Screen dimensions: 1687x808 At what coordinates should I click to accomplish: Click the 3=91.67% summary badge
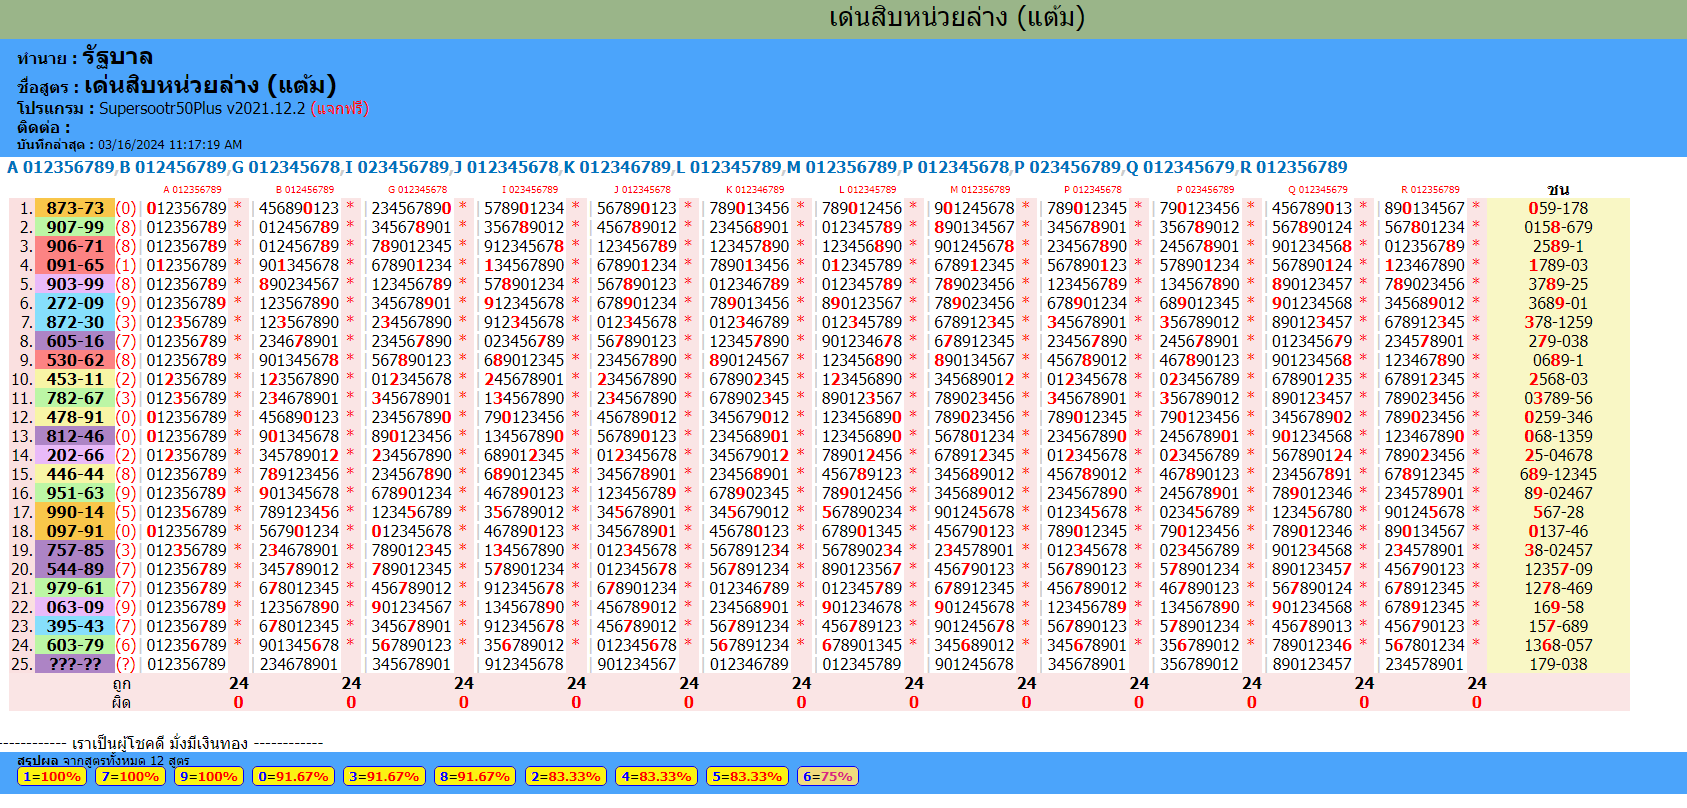point(384,776)
